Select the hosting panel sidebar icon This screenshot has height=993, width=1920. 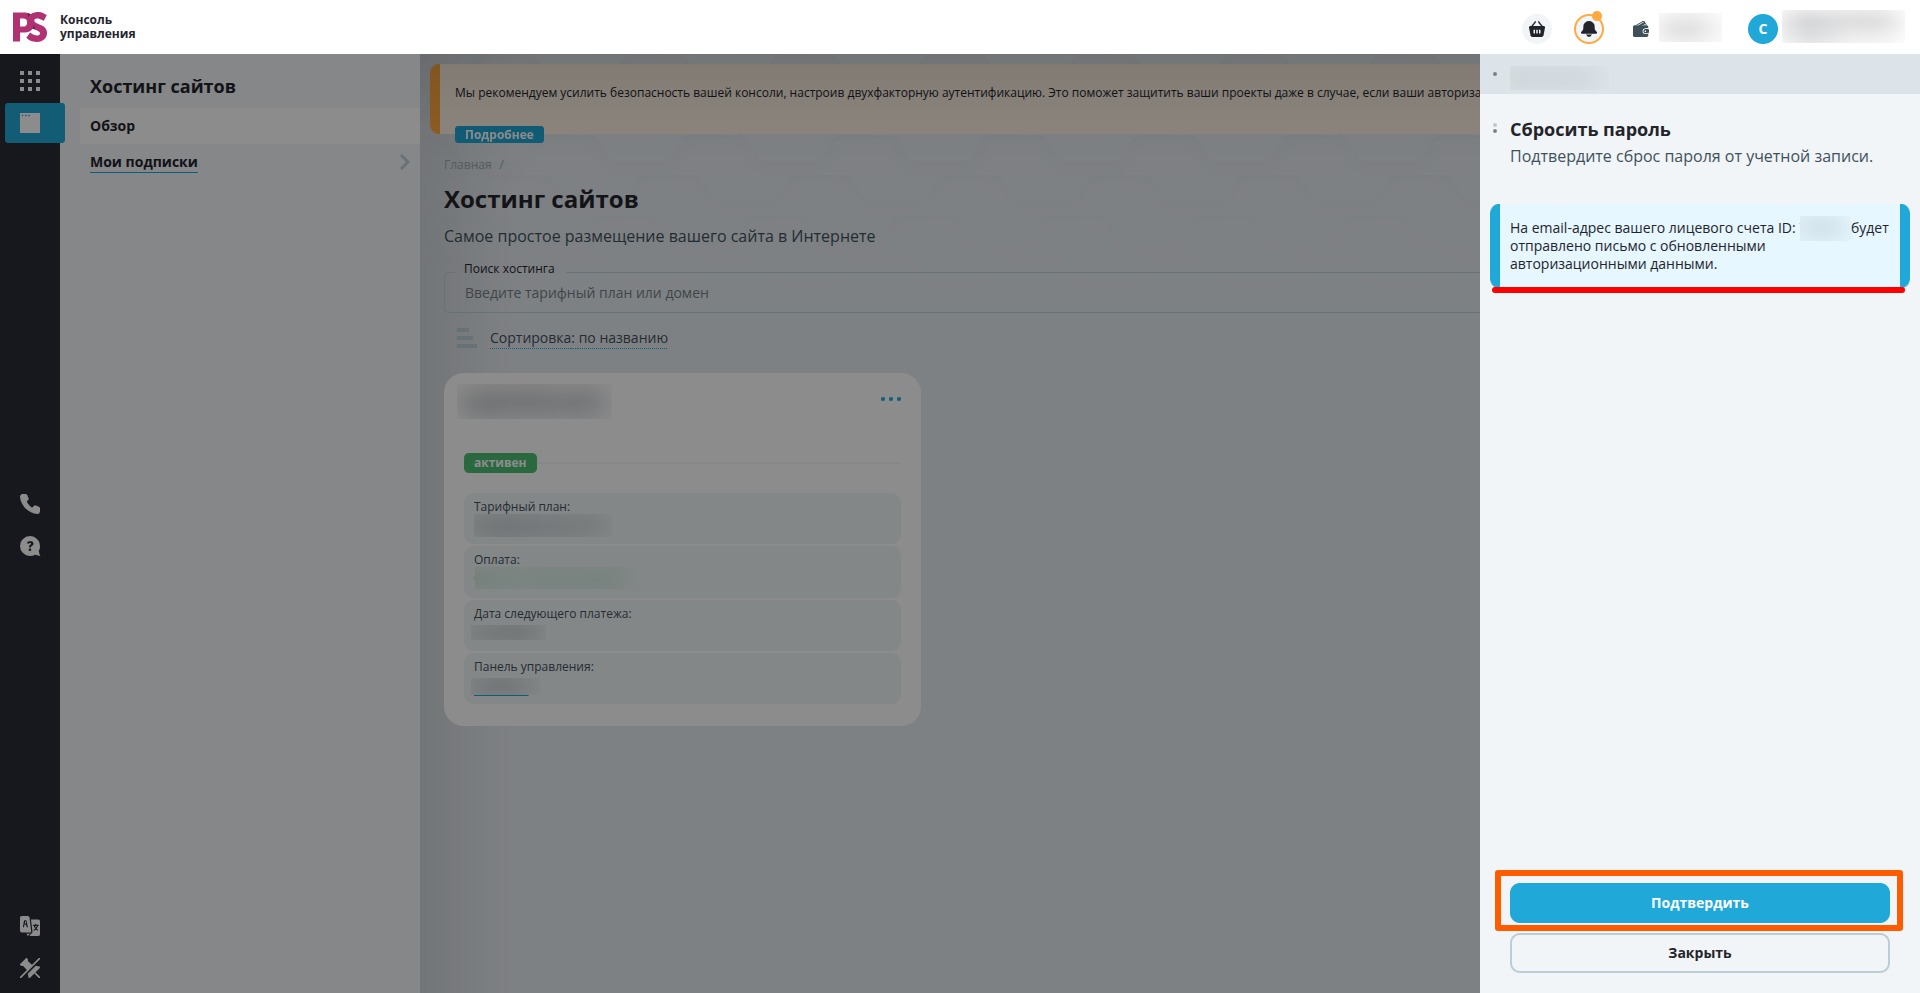(x=31, y=123)
